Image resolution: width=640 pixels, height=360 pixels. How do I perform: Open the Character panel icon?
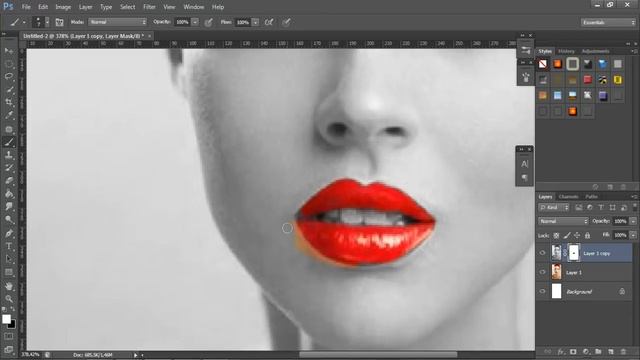[x=525, y=164]
